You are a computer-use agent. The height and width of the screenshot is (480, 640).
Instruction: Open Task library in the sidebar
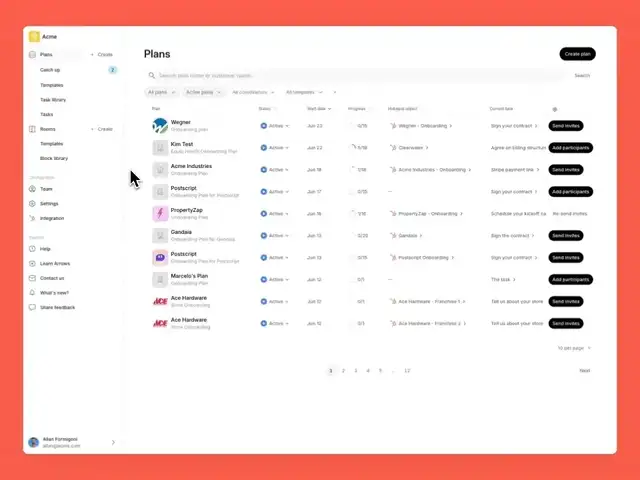53,100
